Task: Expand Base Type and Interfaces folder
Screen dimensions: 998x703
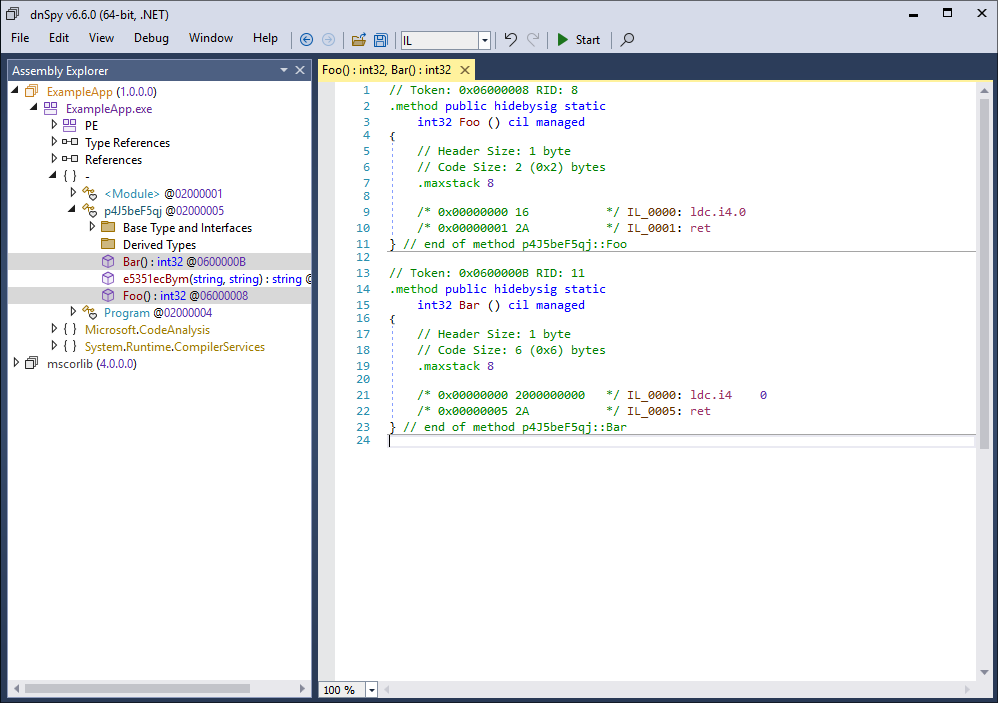Action: click(92, 226)
